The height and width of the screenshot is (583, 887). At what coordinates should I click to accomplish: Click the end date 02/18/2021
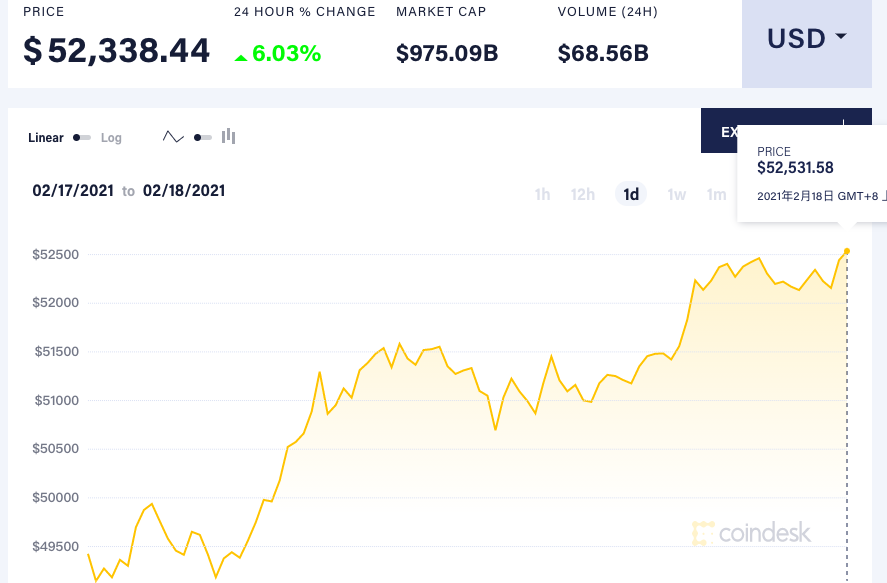click(184, 190)
